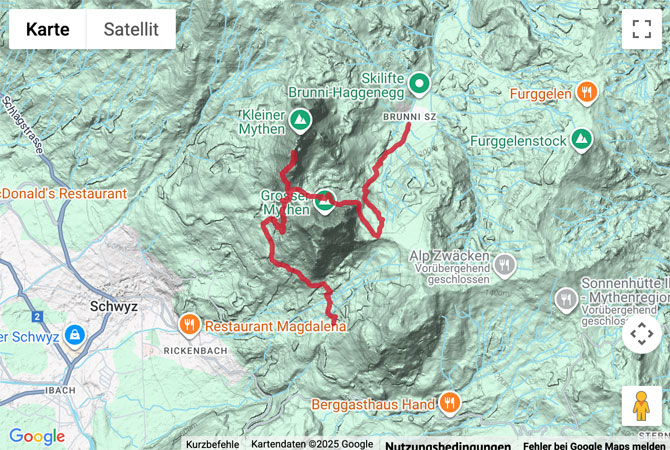Open map camera pan control
Screen dimensions: 670x450
(x=641, y=333)
